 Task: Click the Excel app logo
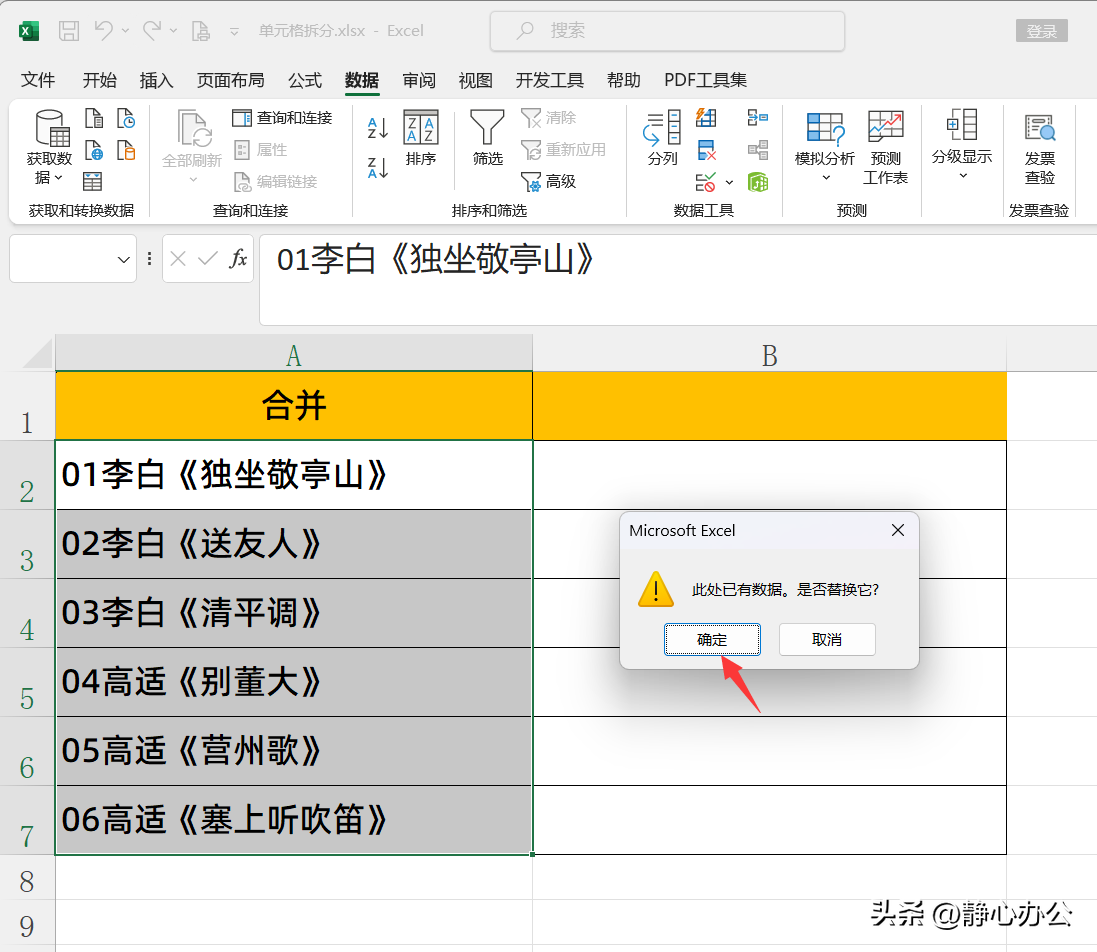pos(29,31)
